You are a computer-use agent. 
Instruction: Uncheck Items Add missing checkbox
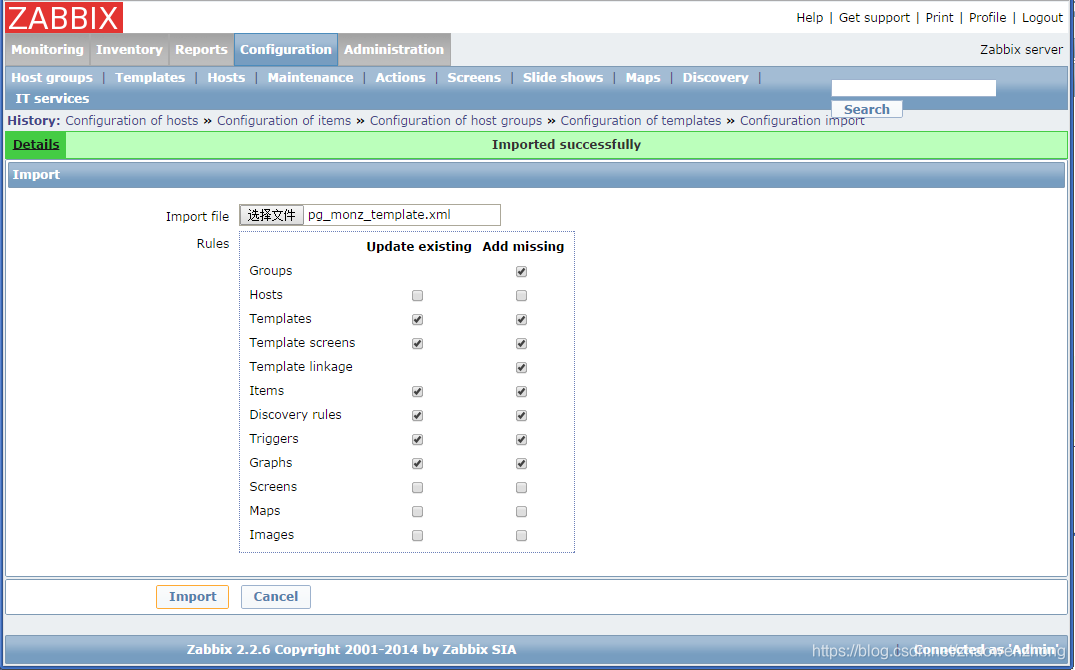coord(522,392)
